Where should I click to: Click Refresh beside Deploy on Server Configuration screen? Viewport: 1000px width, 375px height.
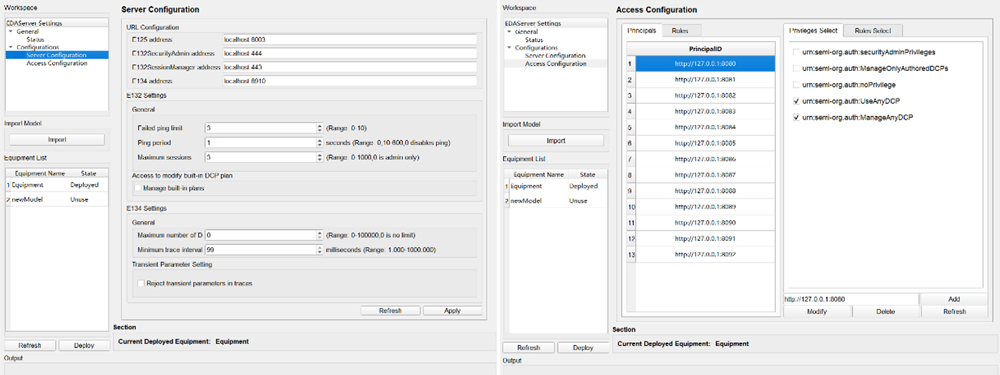tap(30, 346)
